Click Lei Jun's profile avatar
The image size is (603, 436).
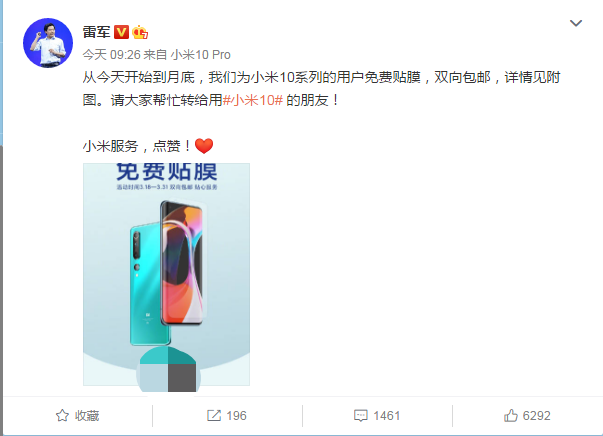[x=48, y=43]
